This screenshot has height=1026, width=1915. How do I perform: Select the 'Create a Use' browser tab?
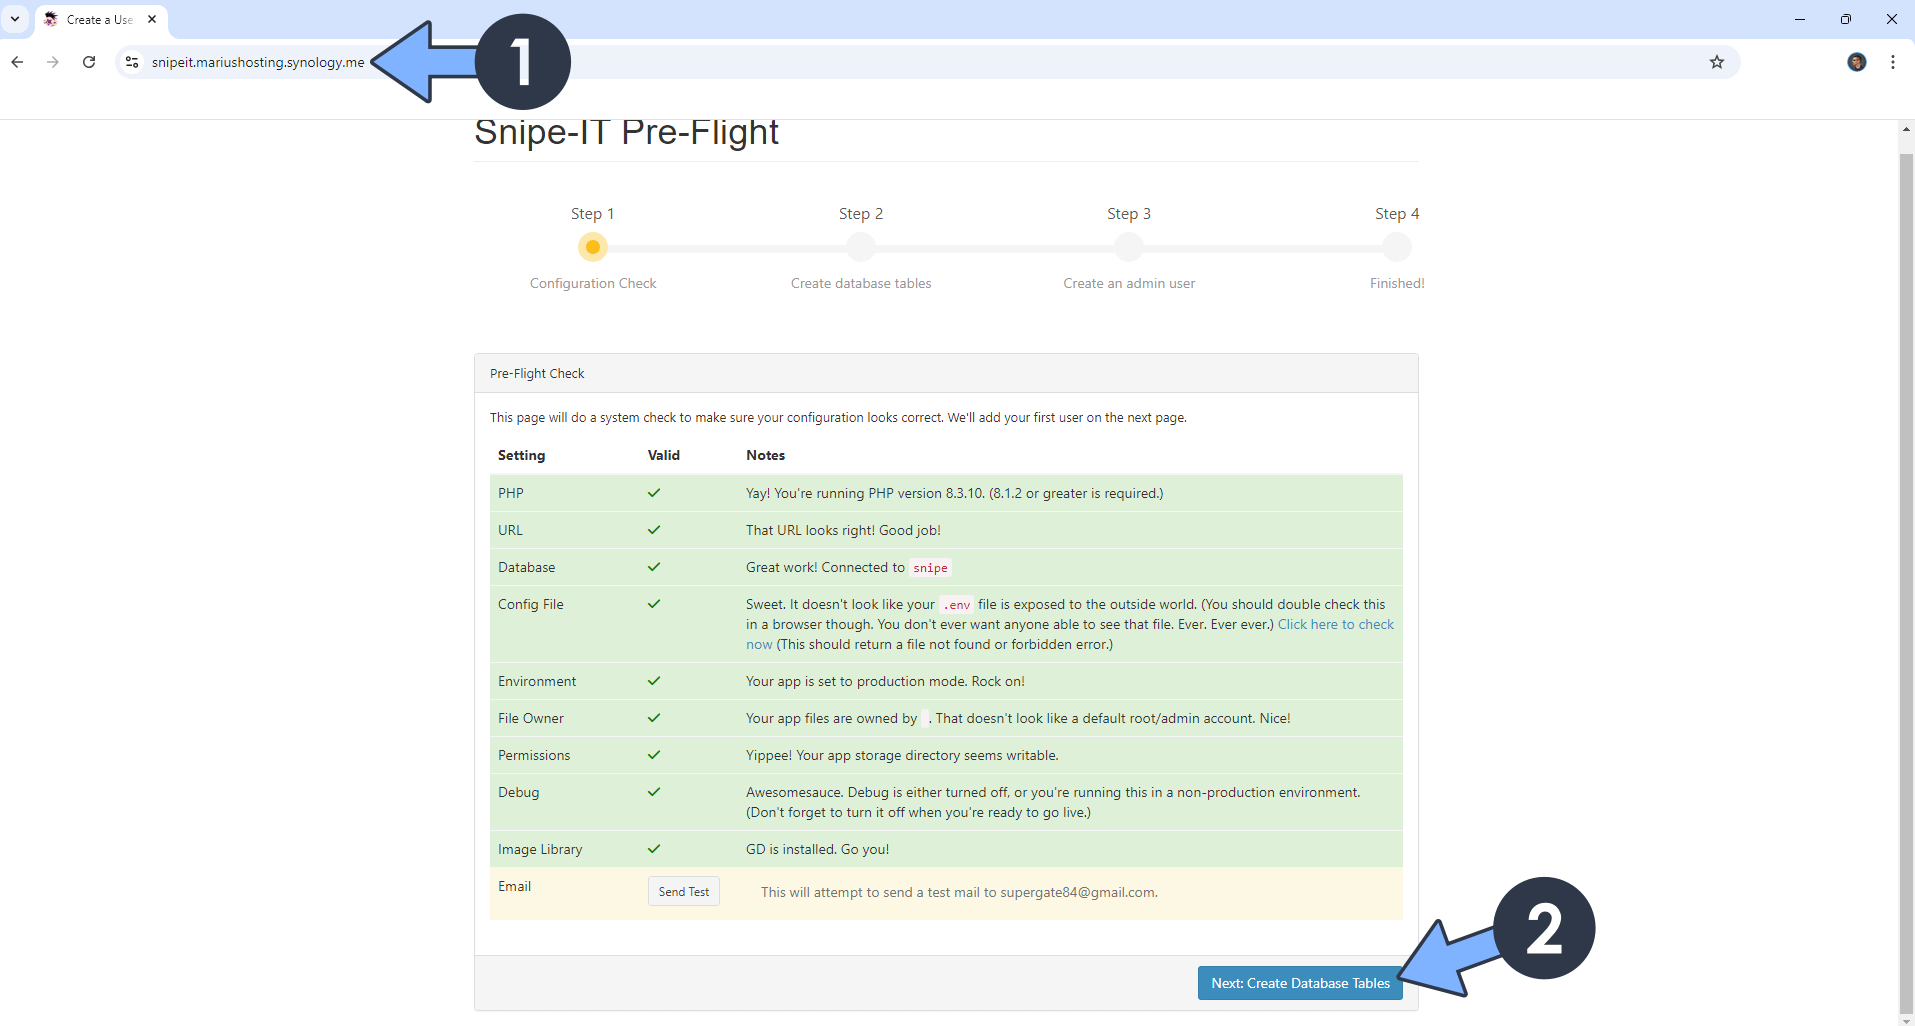point(100,19)
